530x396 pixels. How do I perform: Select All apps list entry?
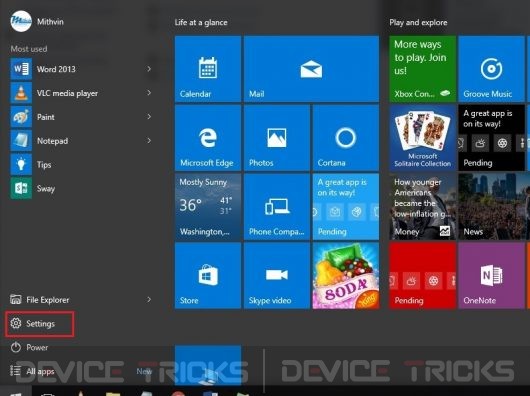pos(32,371)
